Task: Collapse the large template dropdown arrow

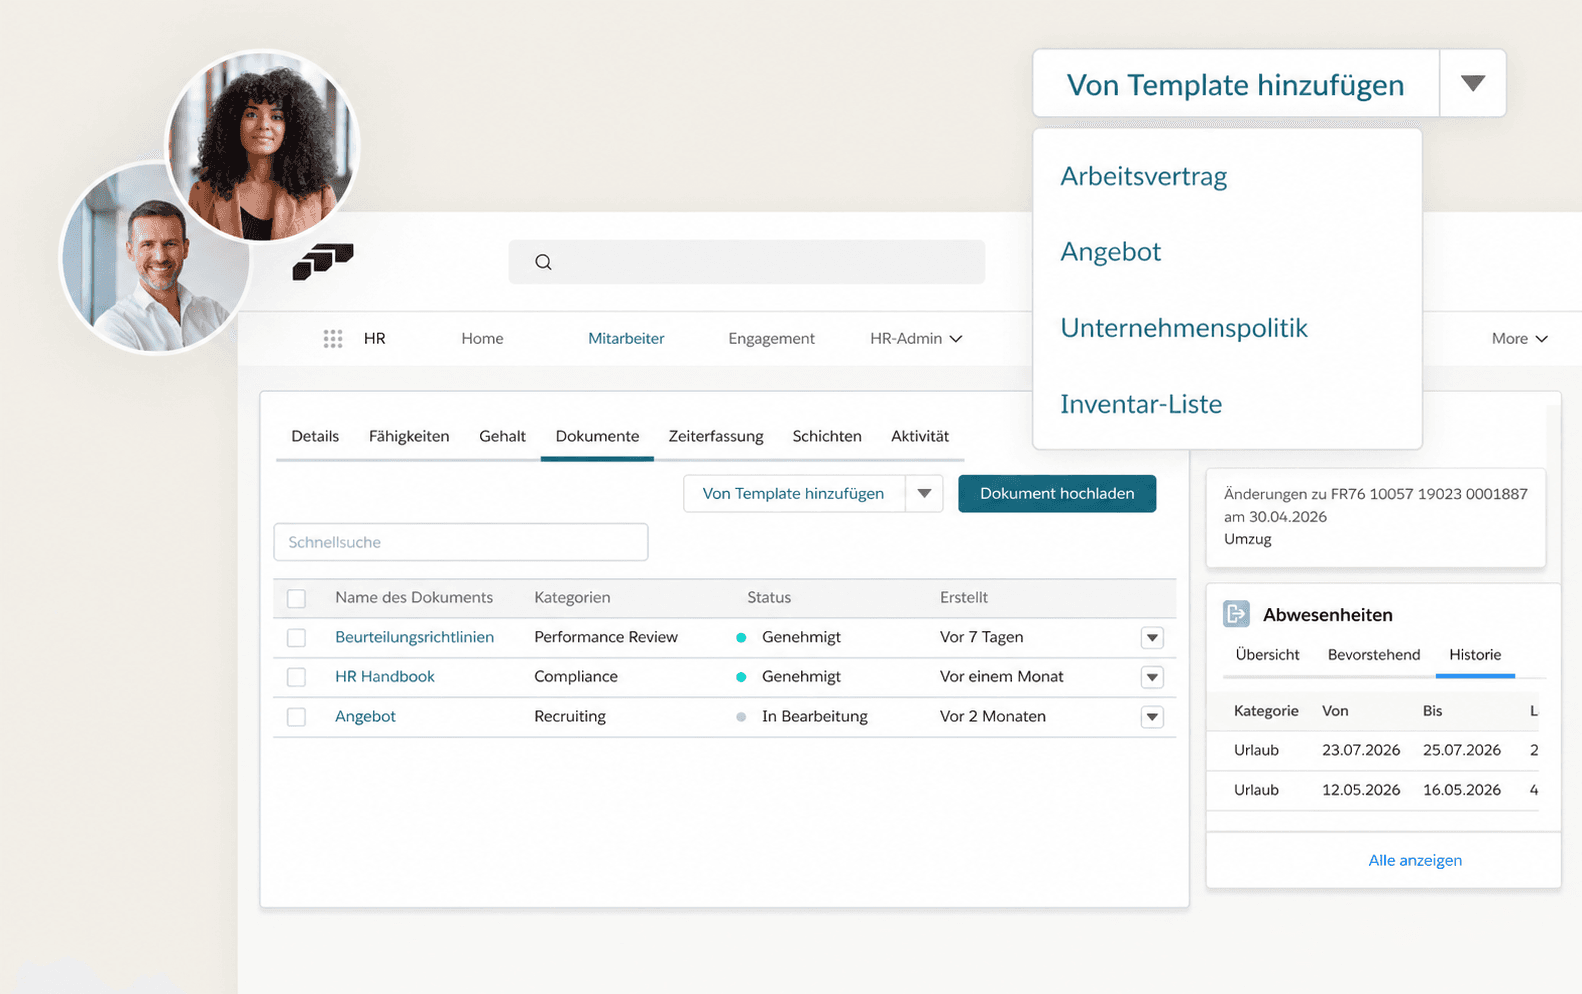Action: click(x=1472, y=83)
